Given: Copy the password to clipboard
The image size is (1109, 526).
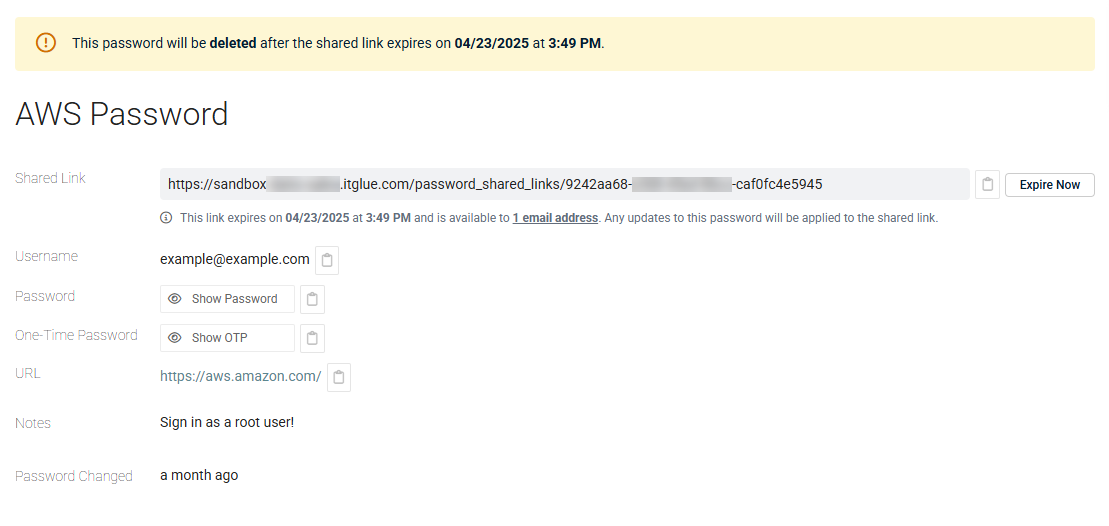Looking at the screenshot, I should click(x=313, y=299).
